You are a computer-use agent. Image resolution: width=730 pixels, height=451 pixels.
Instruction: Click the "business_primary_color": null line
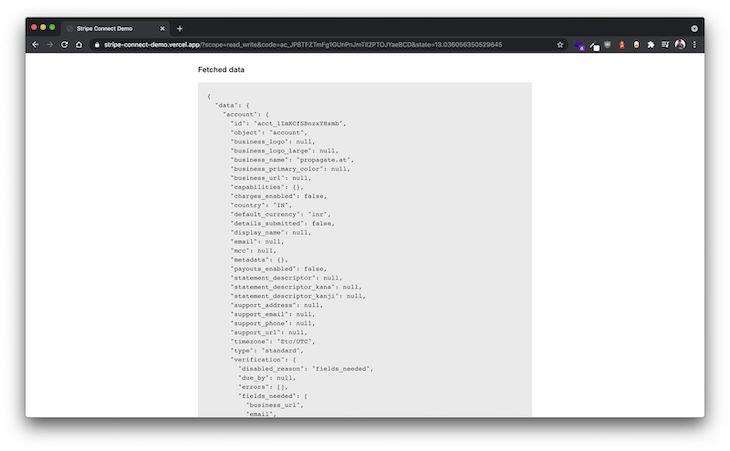[x=290, y=169]
